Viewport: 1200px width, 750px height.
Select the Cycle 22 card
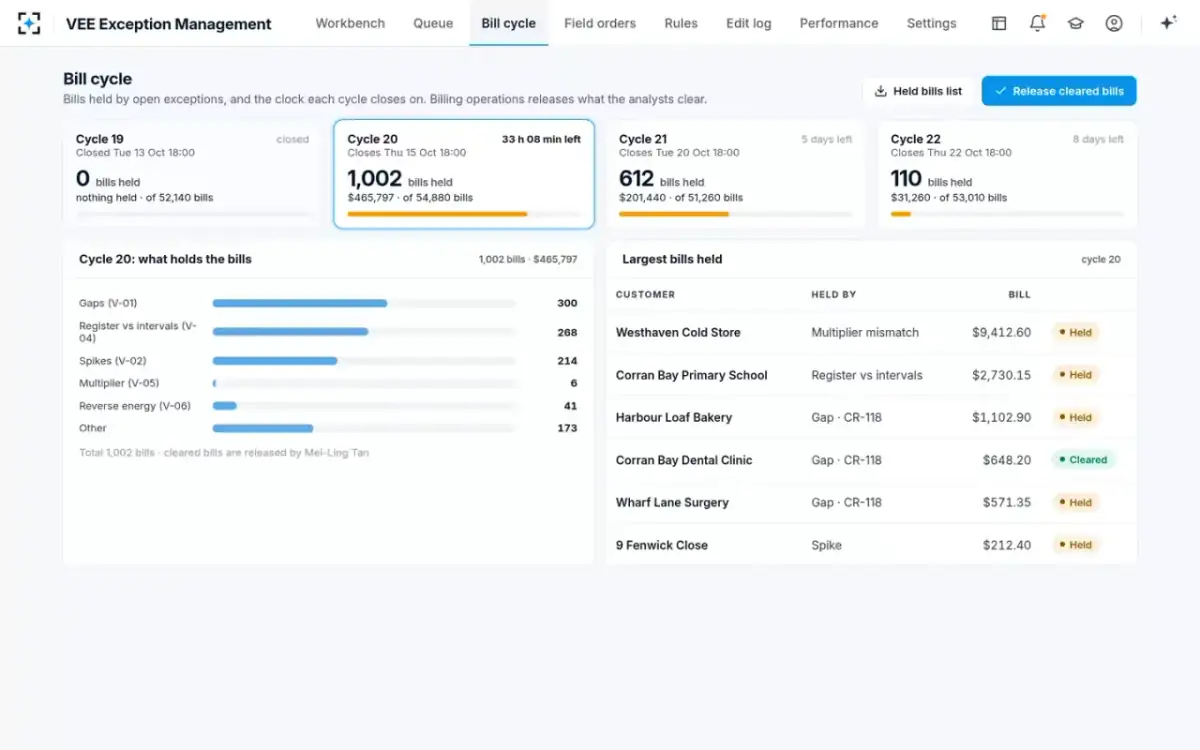click(x=1007, y=175)
